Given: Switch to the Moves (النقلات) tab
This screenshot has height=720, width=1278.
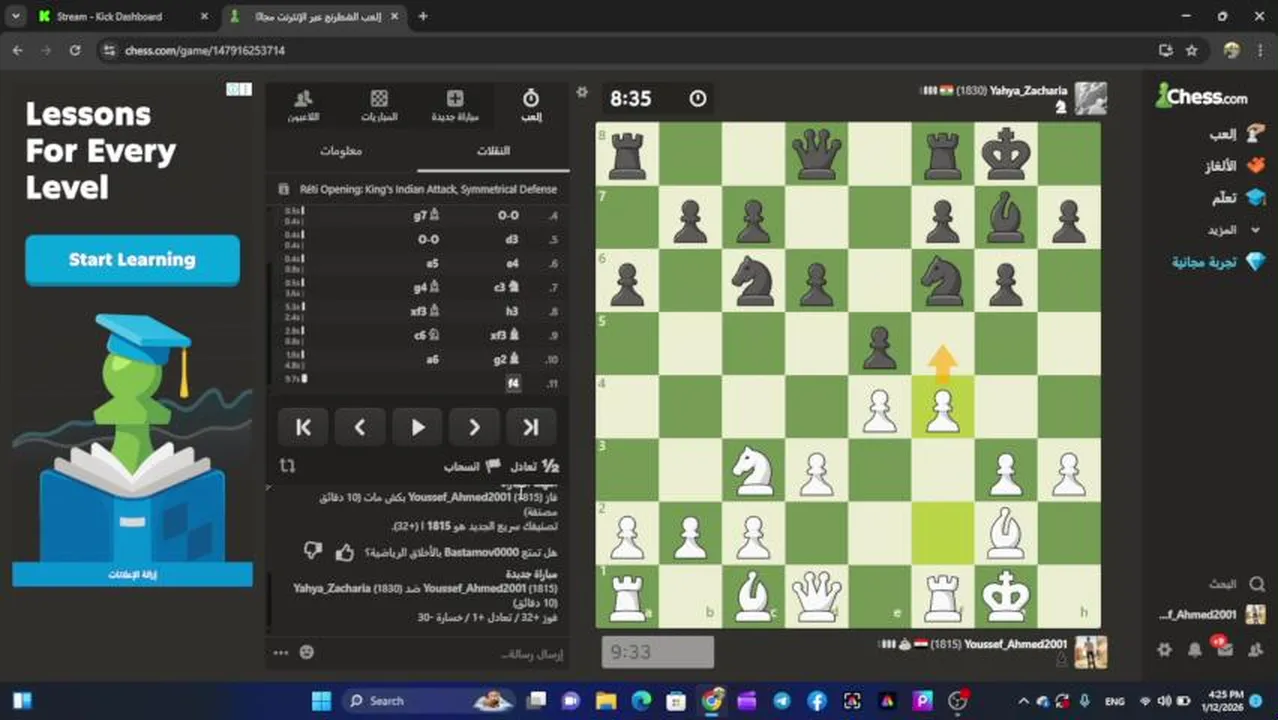Looking at the screenshot, I should click(x=493, y=151).
